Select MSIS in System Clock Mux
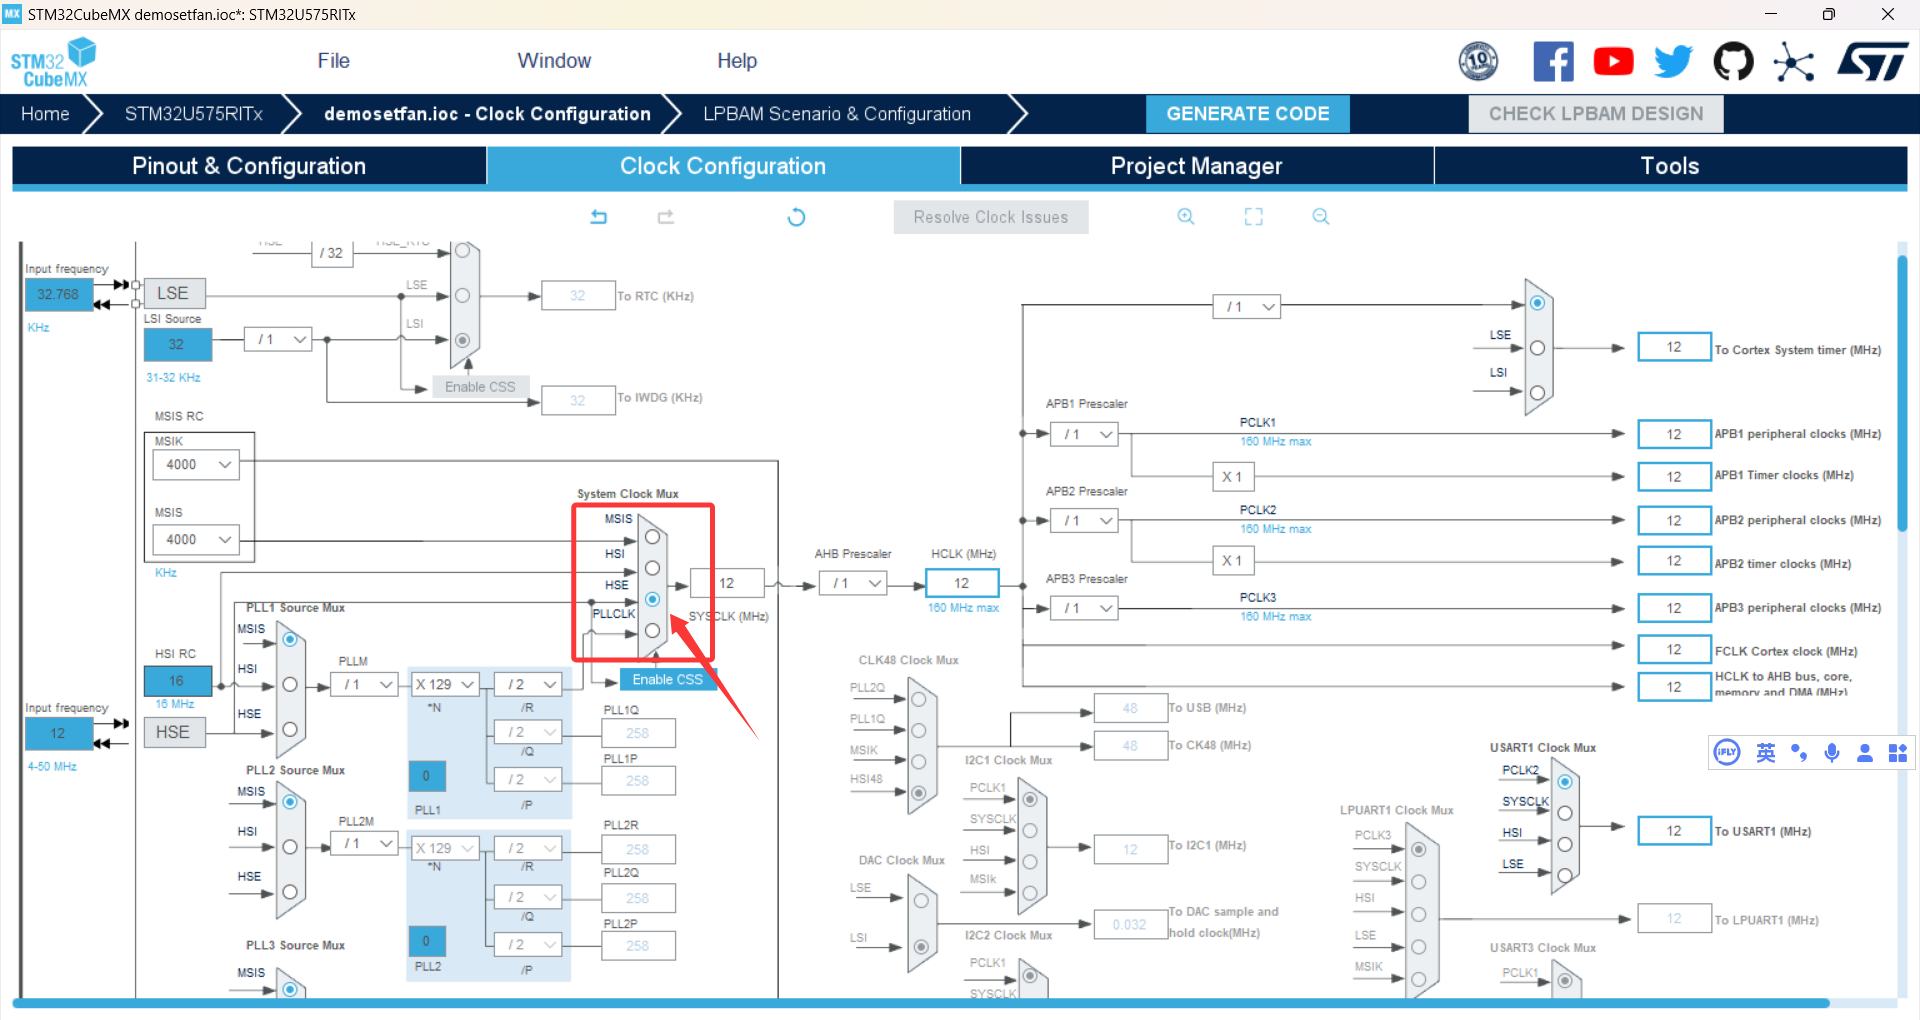This screenshot has height=1020, width=1920. 652,537
